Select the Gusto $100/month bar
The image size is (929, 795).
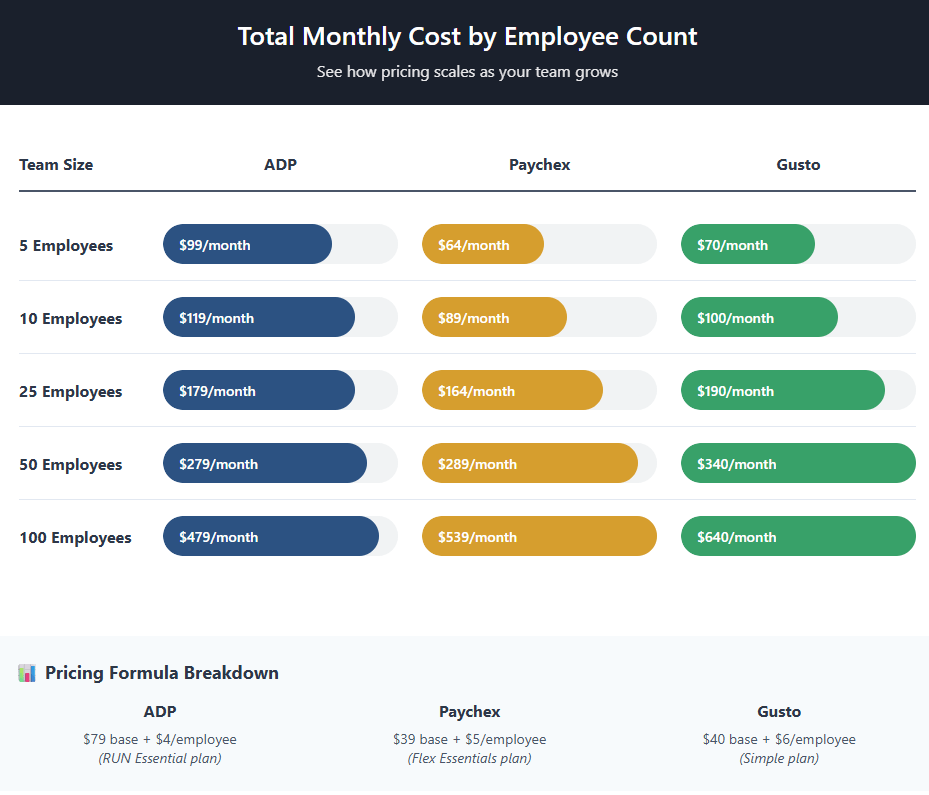tap(760, 317)
